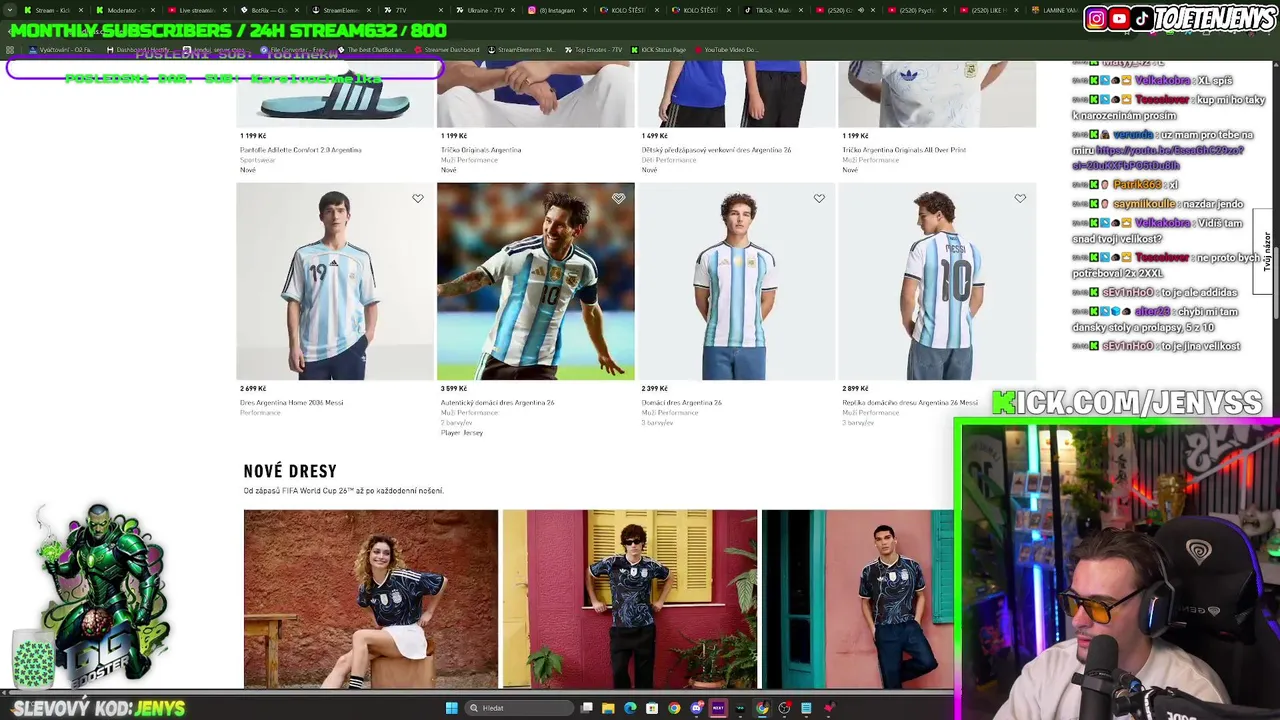Open the KICK Status Page bookmark
This screenshot has height=720, width=1280.
(x=659, y=50)
